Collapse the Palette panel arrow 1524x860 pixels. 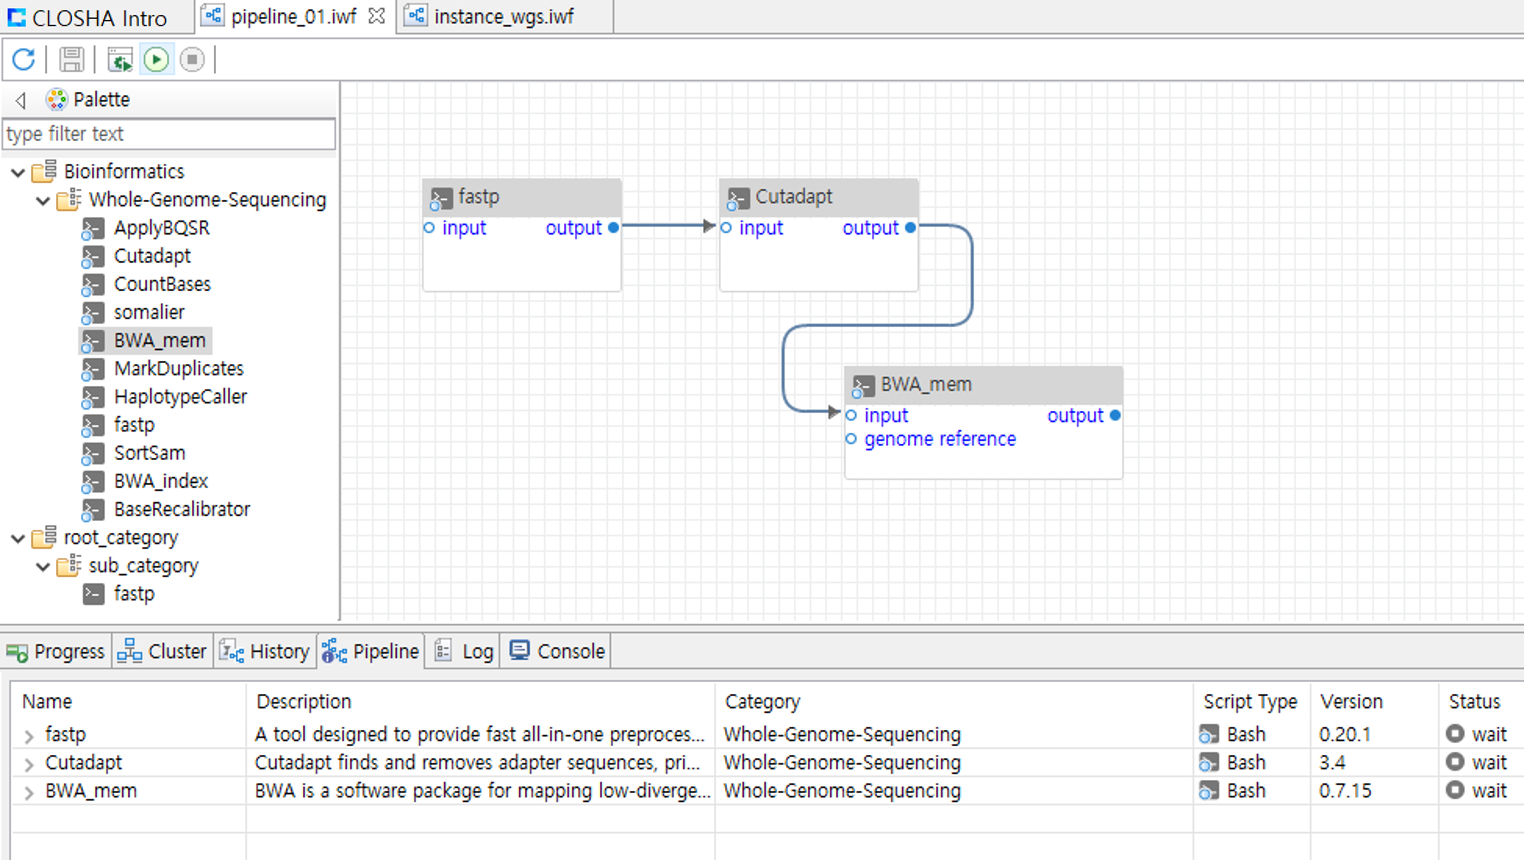point(20,100)
